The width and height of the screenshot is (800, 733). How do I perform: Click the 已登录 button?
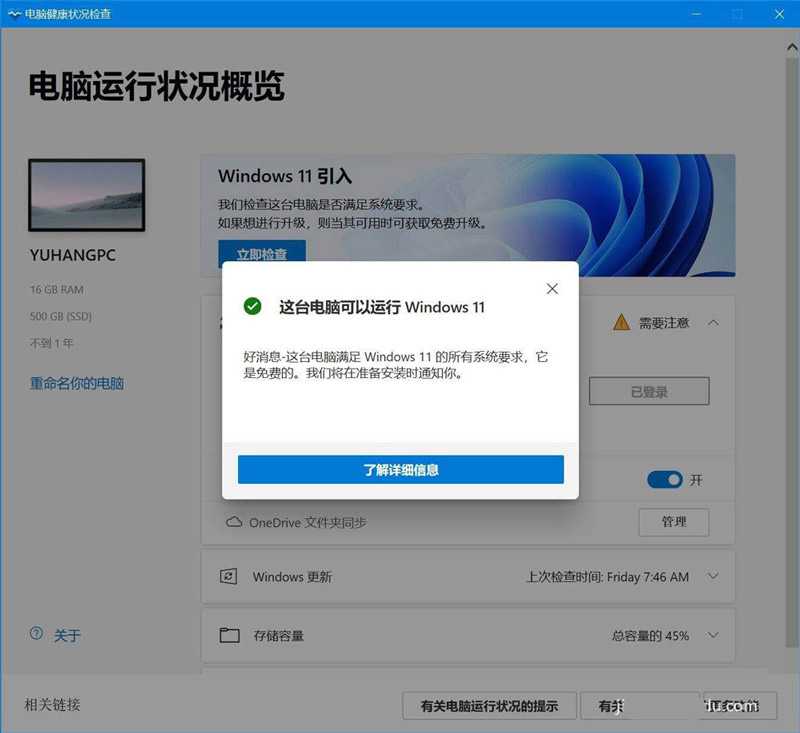[648, 392]
